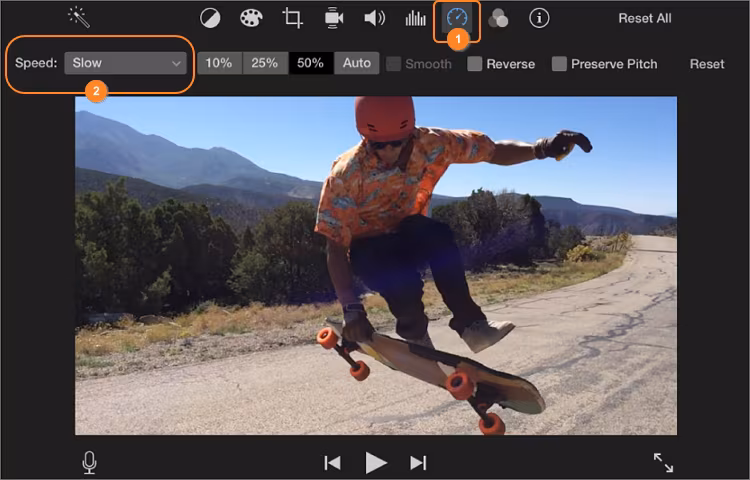This screenshot has height=480, width=750.
Task: Enable the Reverse checkbox
Action: (x=474, y=64)
